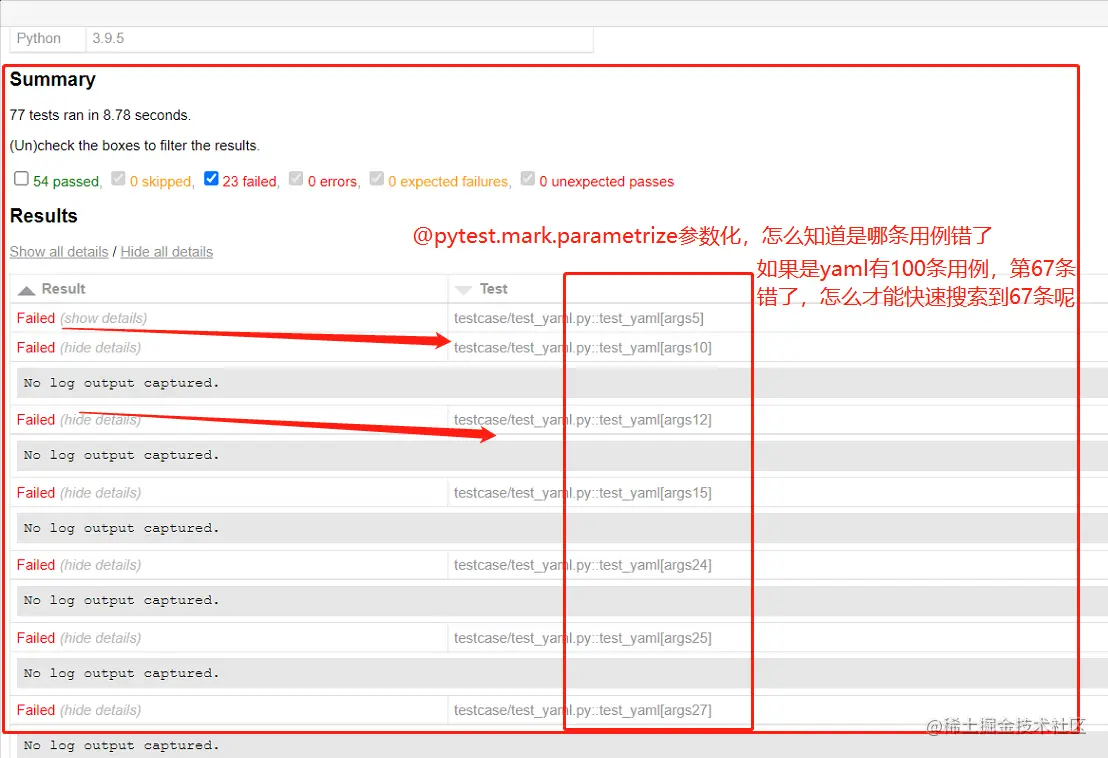Hide details for the args15 failed row
Viewport: 1108px width, 758px height.
(x=100, y=492)
